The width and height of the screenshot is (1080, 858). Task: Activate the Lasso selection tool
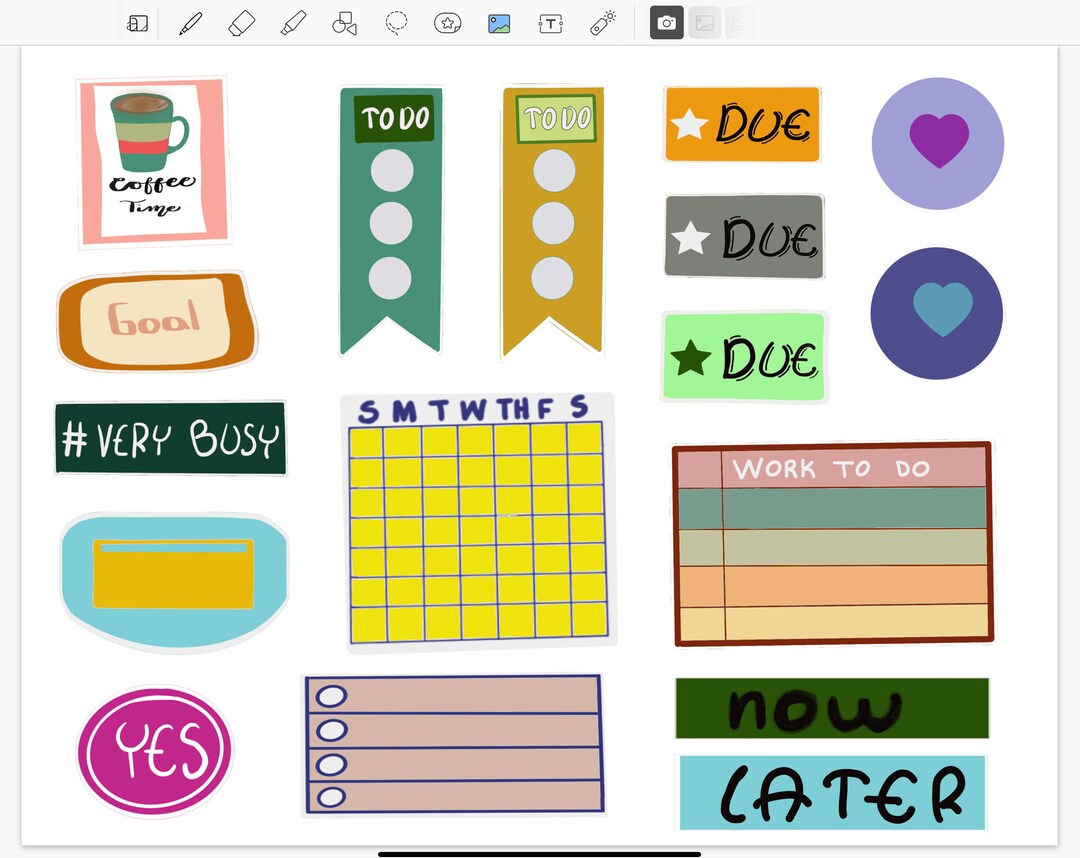pos(396,23)
